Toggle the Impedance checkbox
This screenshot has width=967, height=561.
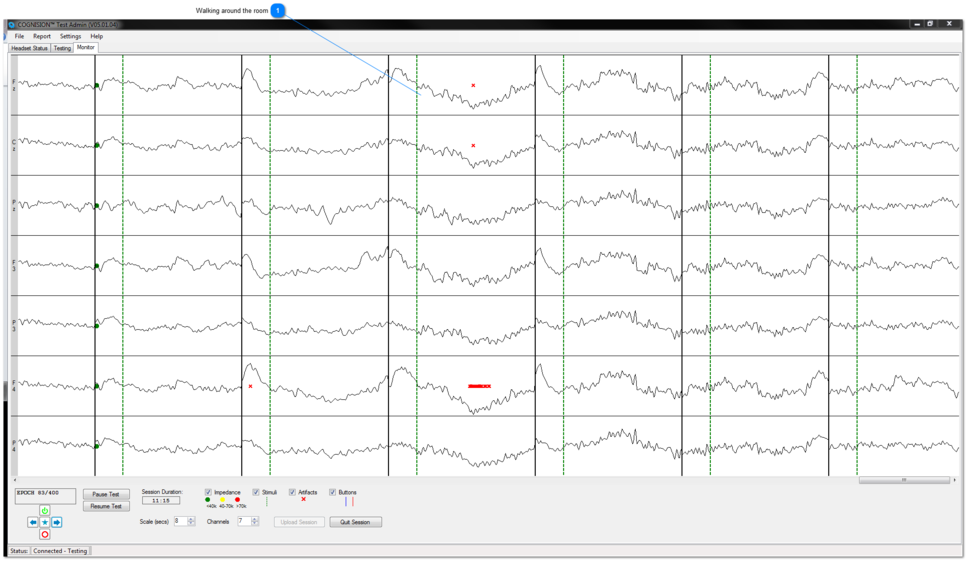tap(208, 492)
